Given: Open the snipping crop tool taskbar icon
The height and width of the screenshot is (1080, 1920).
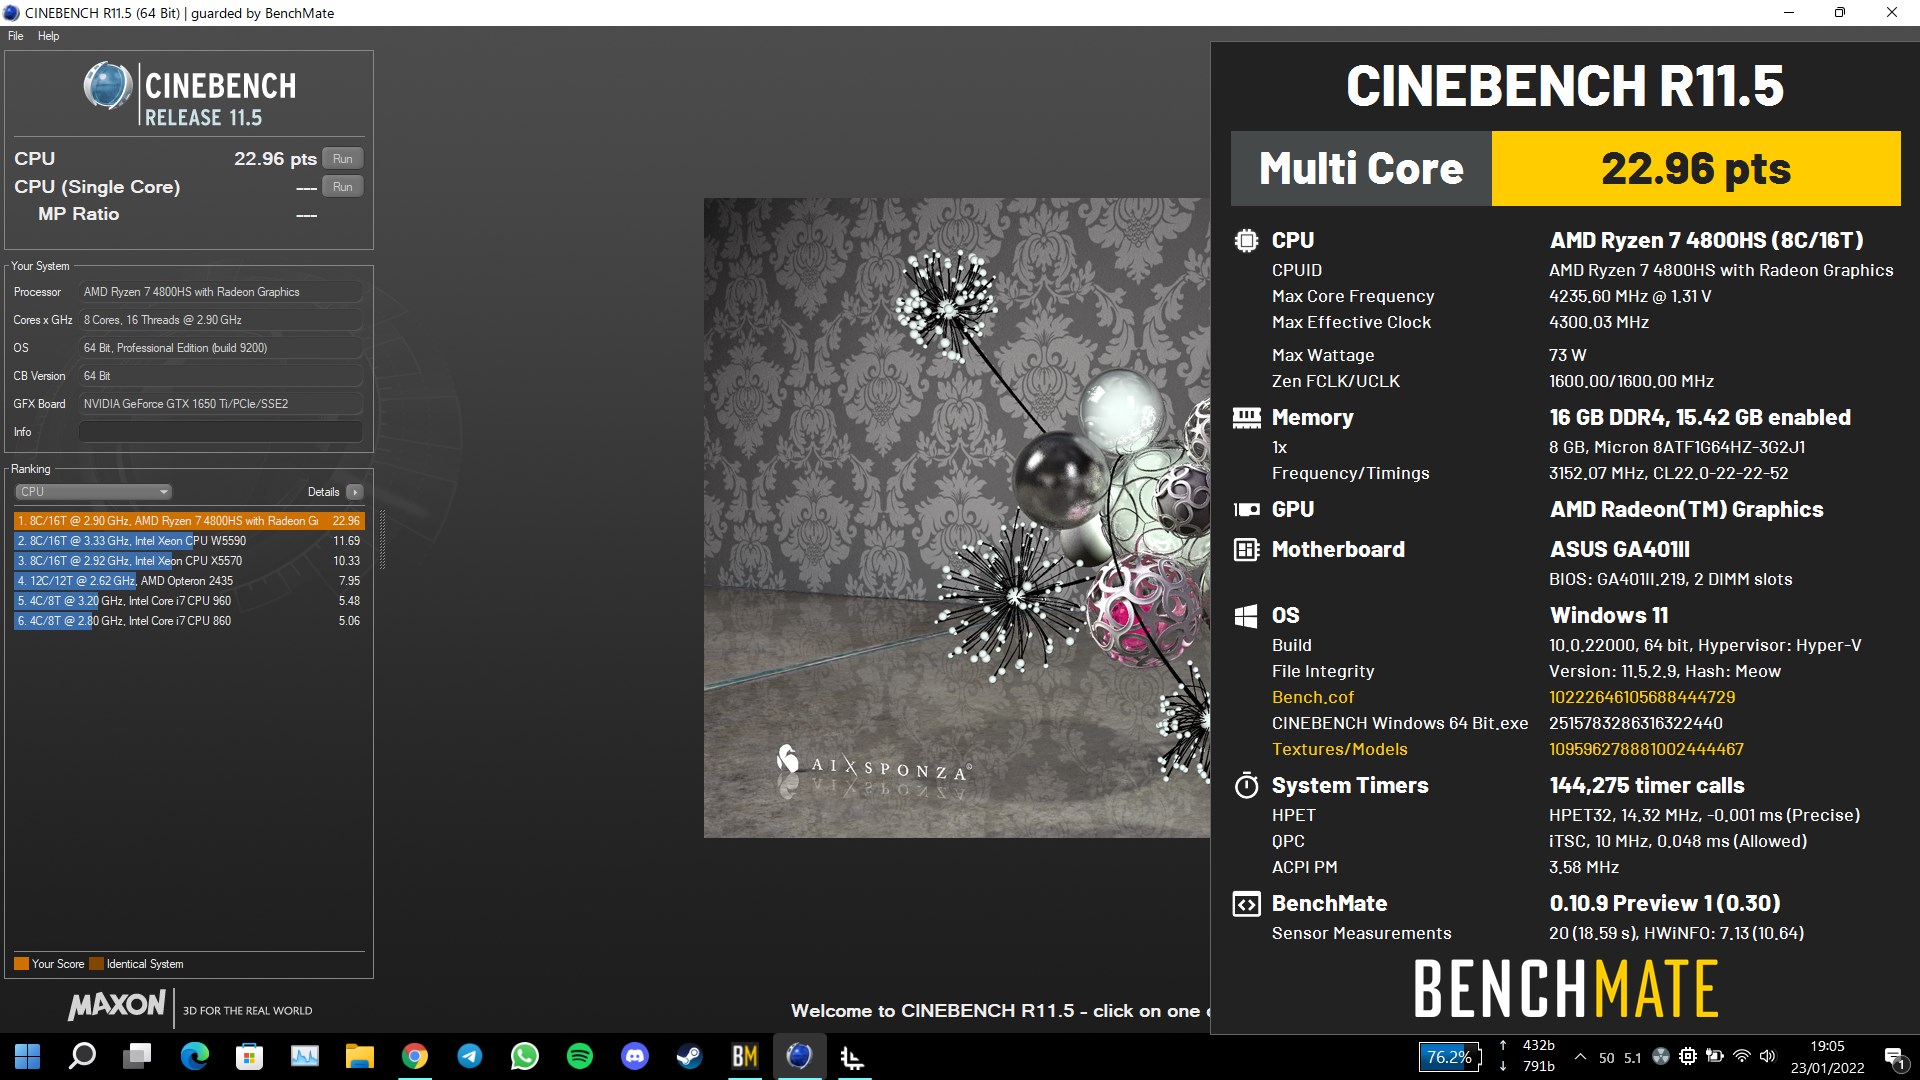Looking at the screenshot, I should [x=853, y=1056].
